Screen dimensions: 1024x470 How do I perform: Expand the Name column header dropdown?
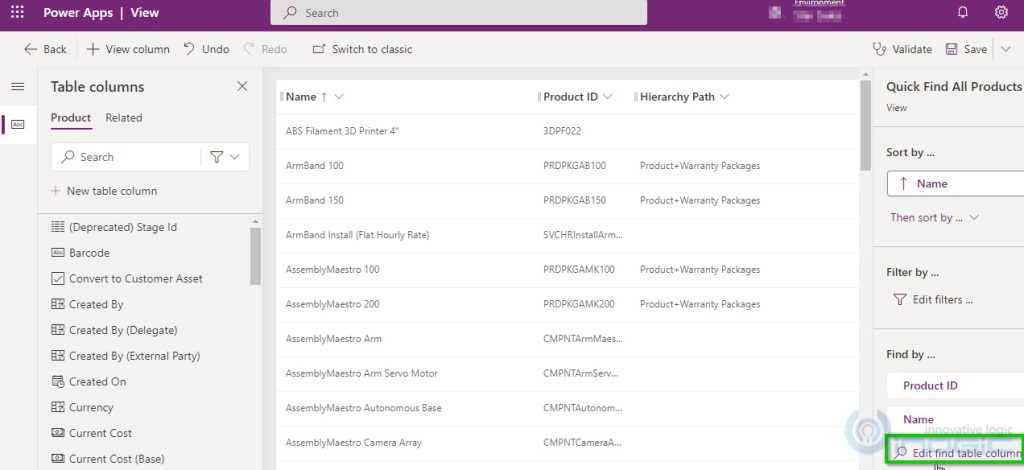[x=339, y=97]
